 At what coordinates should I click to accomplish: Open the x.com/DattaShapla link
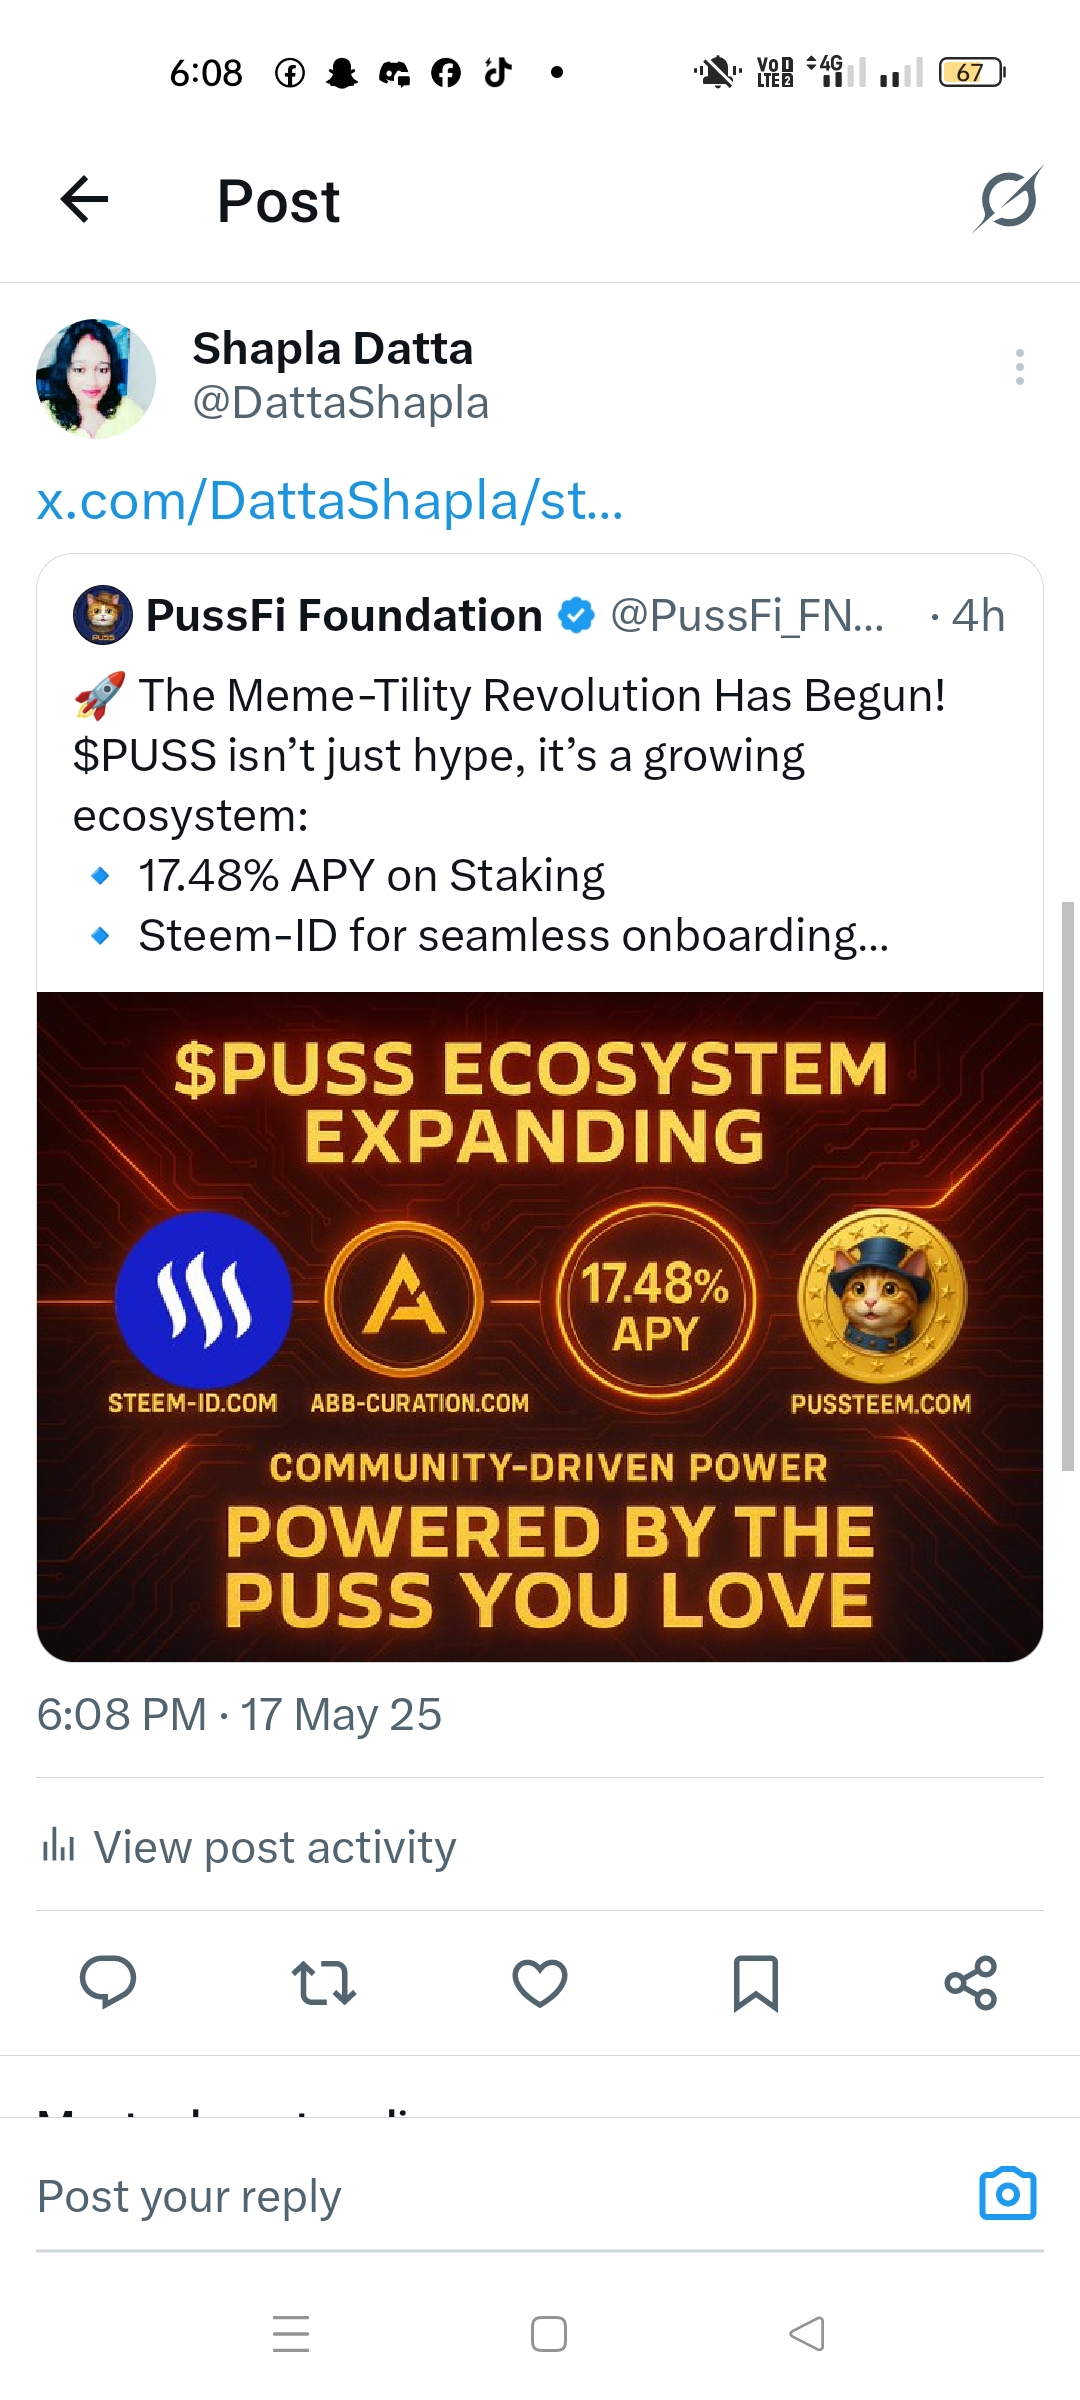click(330, 500)
